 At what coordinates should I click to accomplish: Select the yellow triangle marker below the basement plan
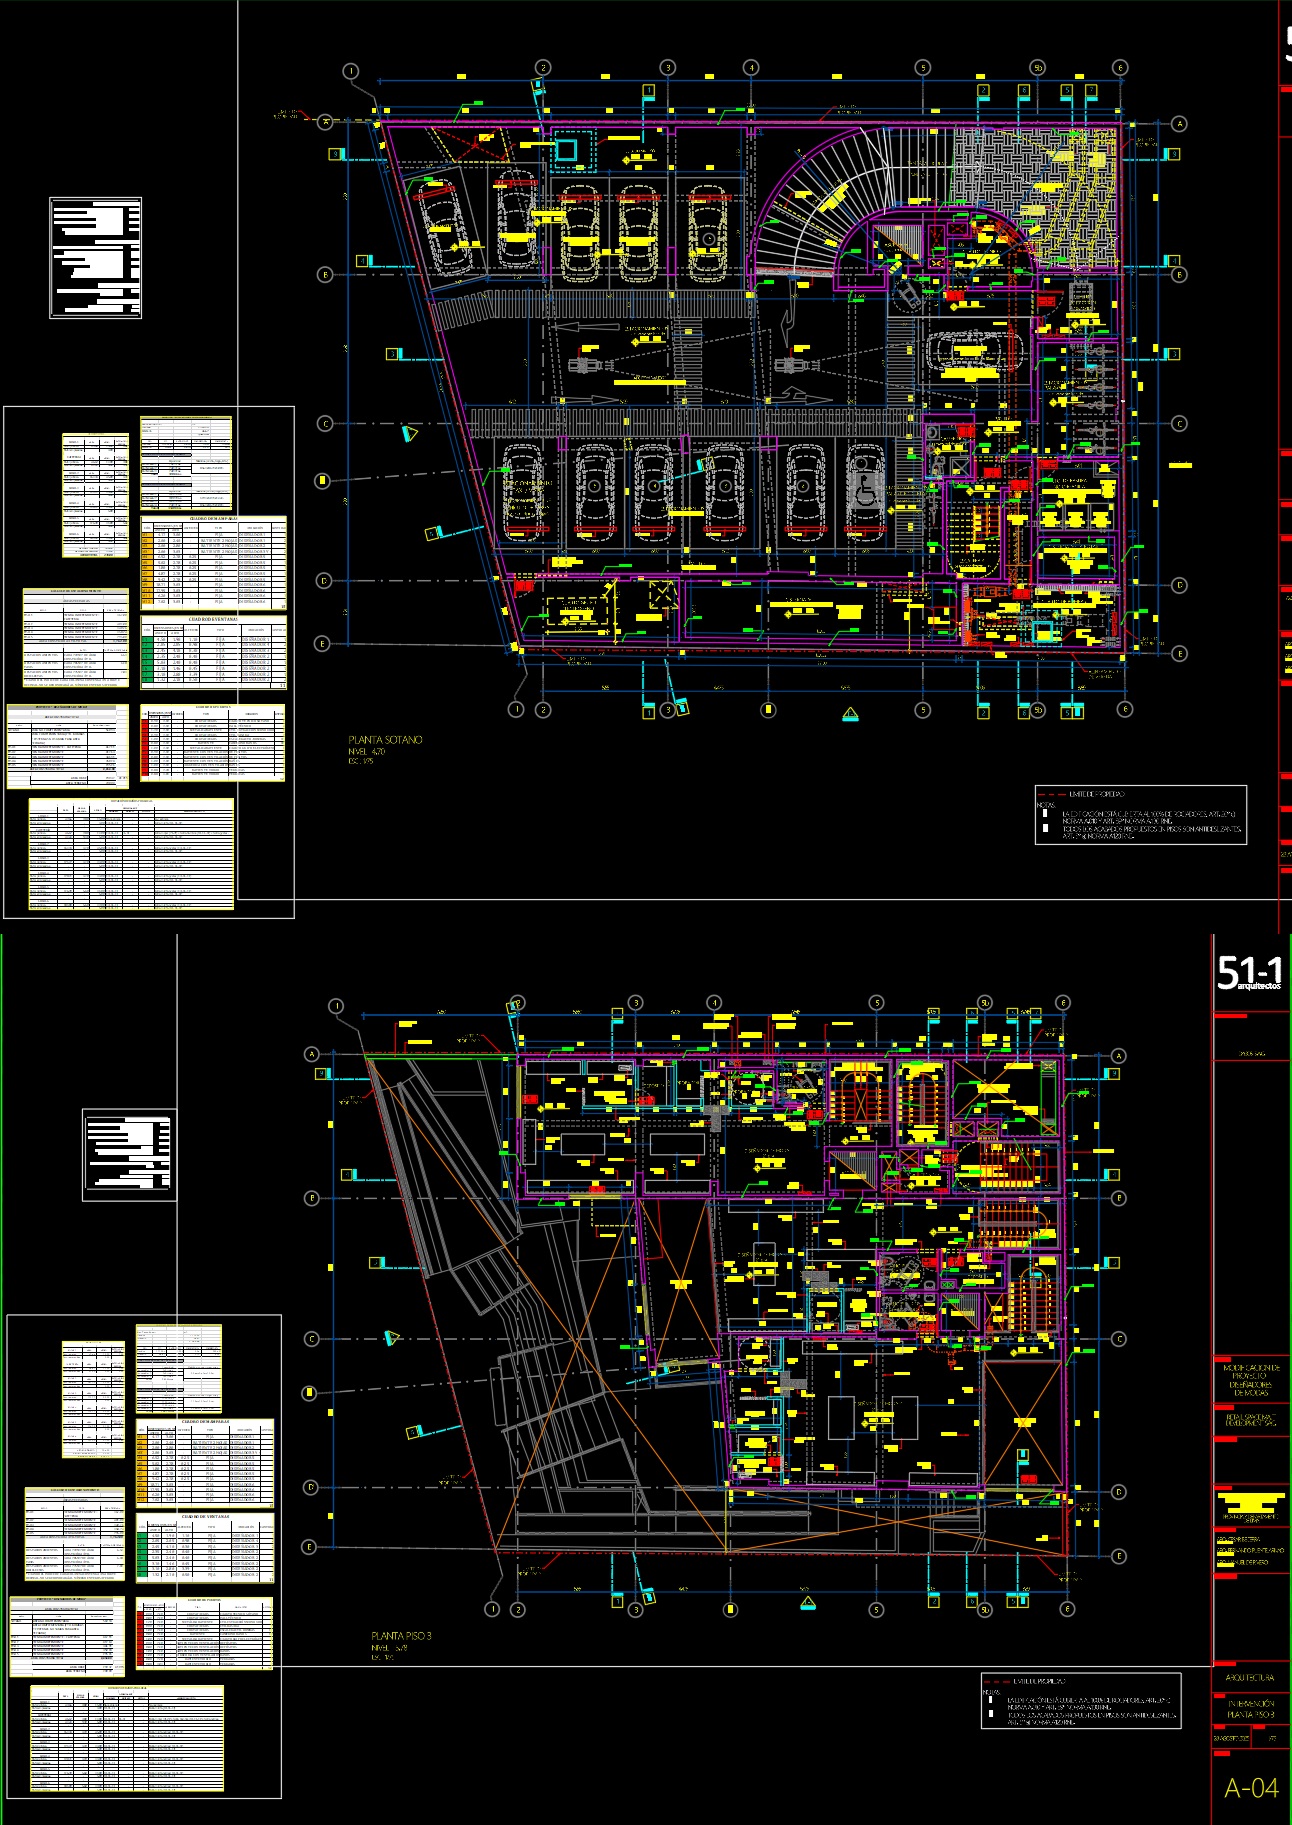[x=850, y=713]
